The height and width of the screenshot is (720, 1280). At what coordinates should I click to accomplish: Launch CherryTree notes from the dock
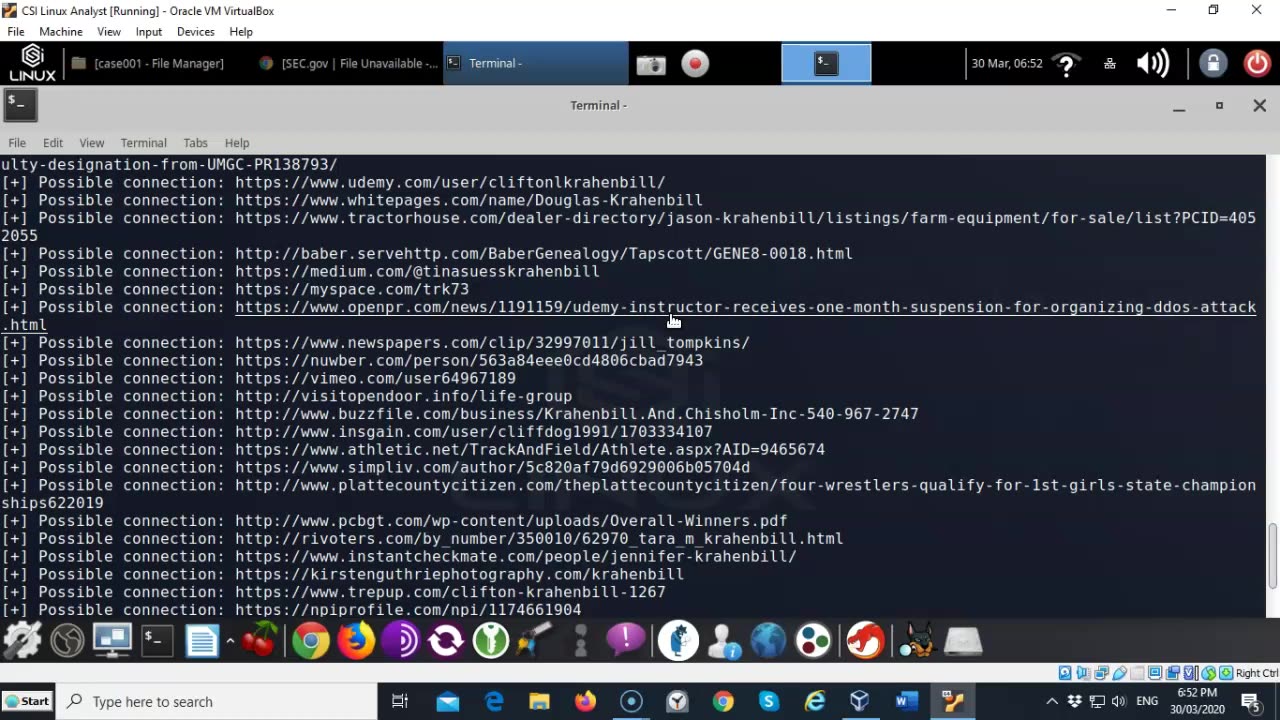[x=260, y=640]
